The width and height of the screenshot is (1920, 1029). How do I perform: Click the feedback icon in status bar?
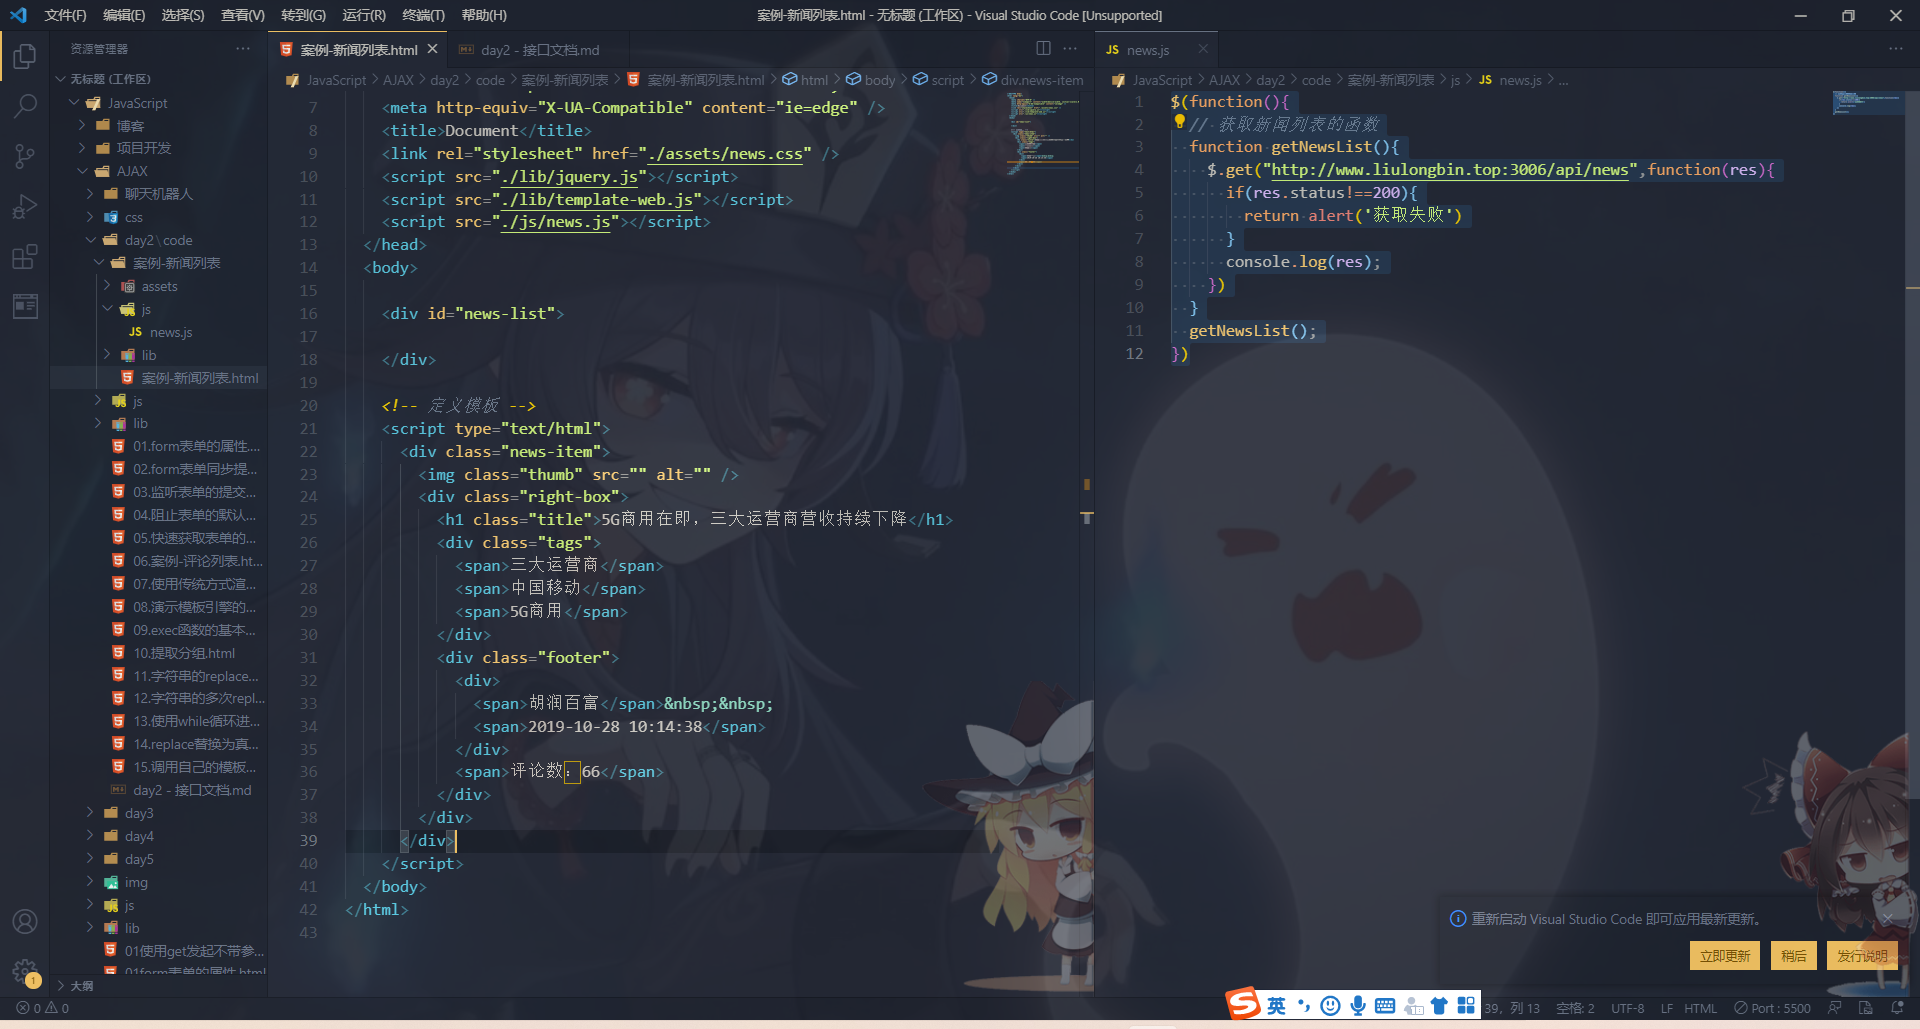click(1835, 1008)
